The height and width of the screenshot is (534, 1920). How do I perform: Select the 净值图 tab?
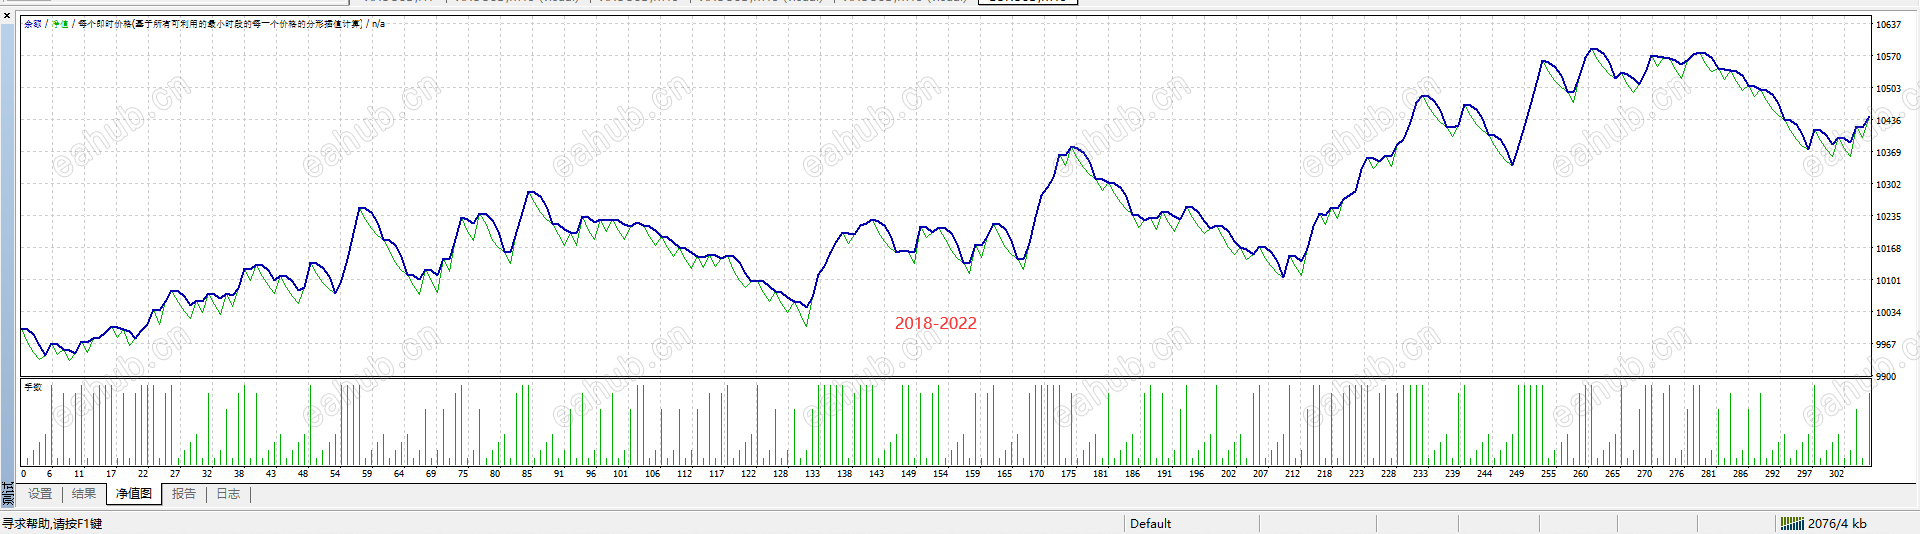[x=134, y=494]
